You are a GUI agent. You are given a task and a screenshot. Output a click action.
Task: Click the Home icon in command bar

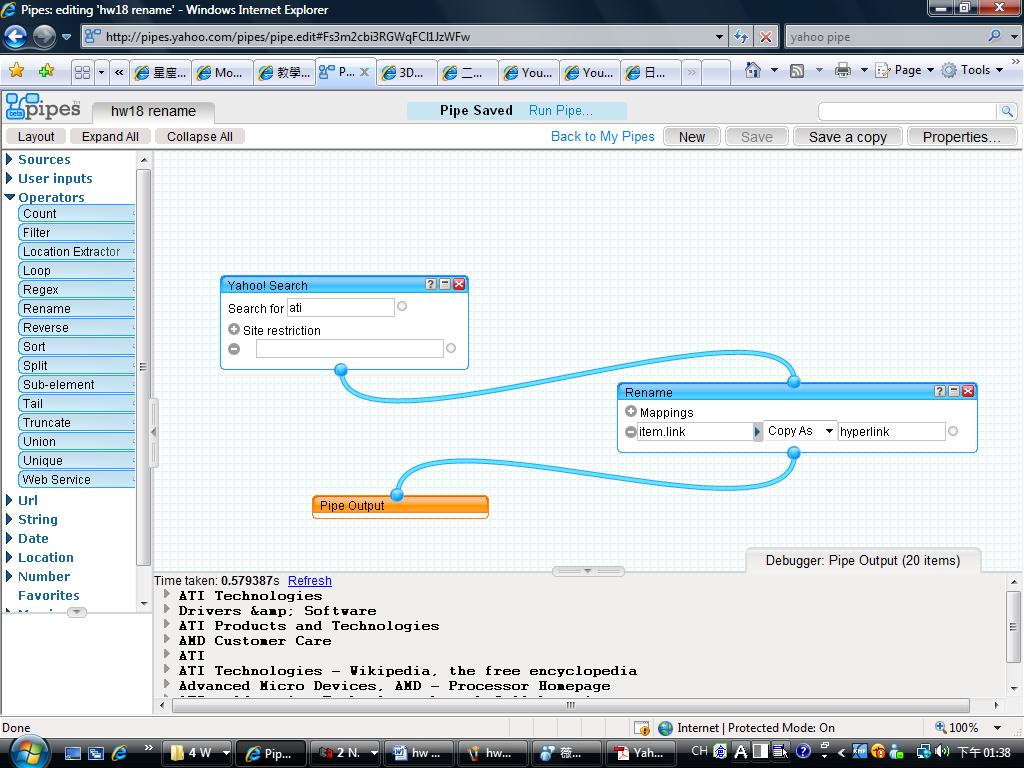(753, 70)
